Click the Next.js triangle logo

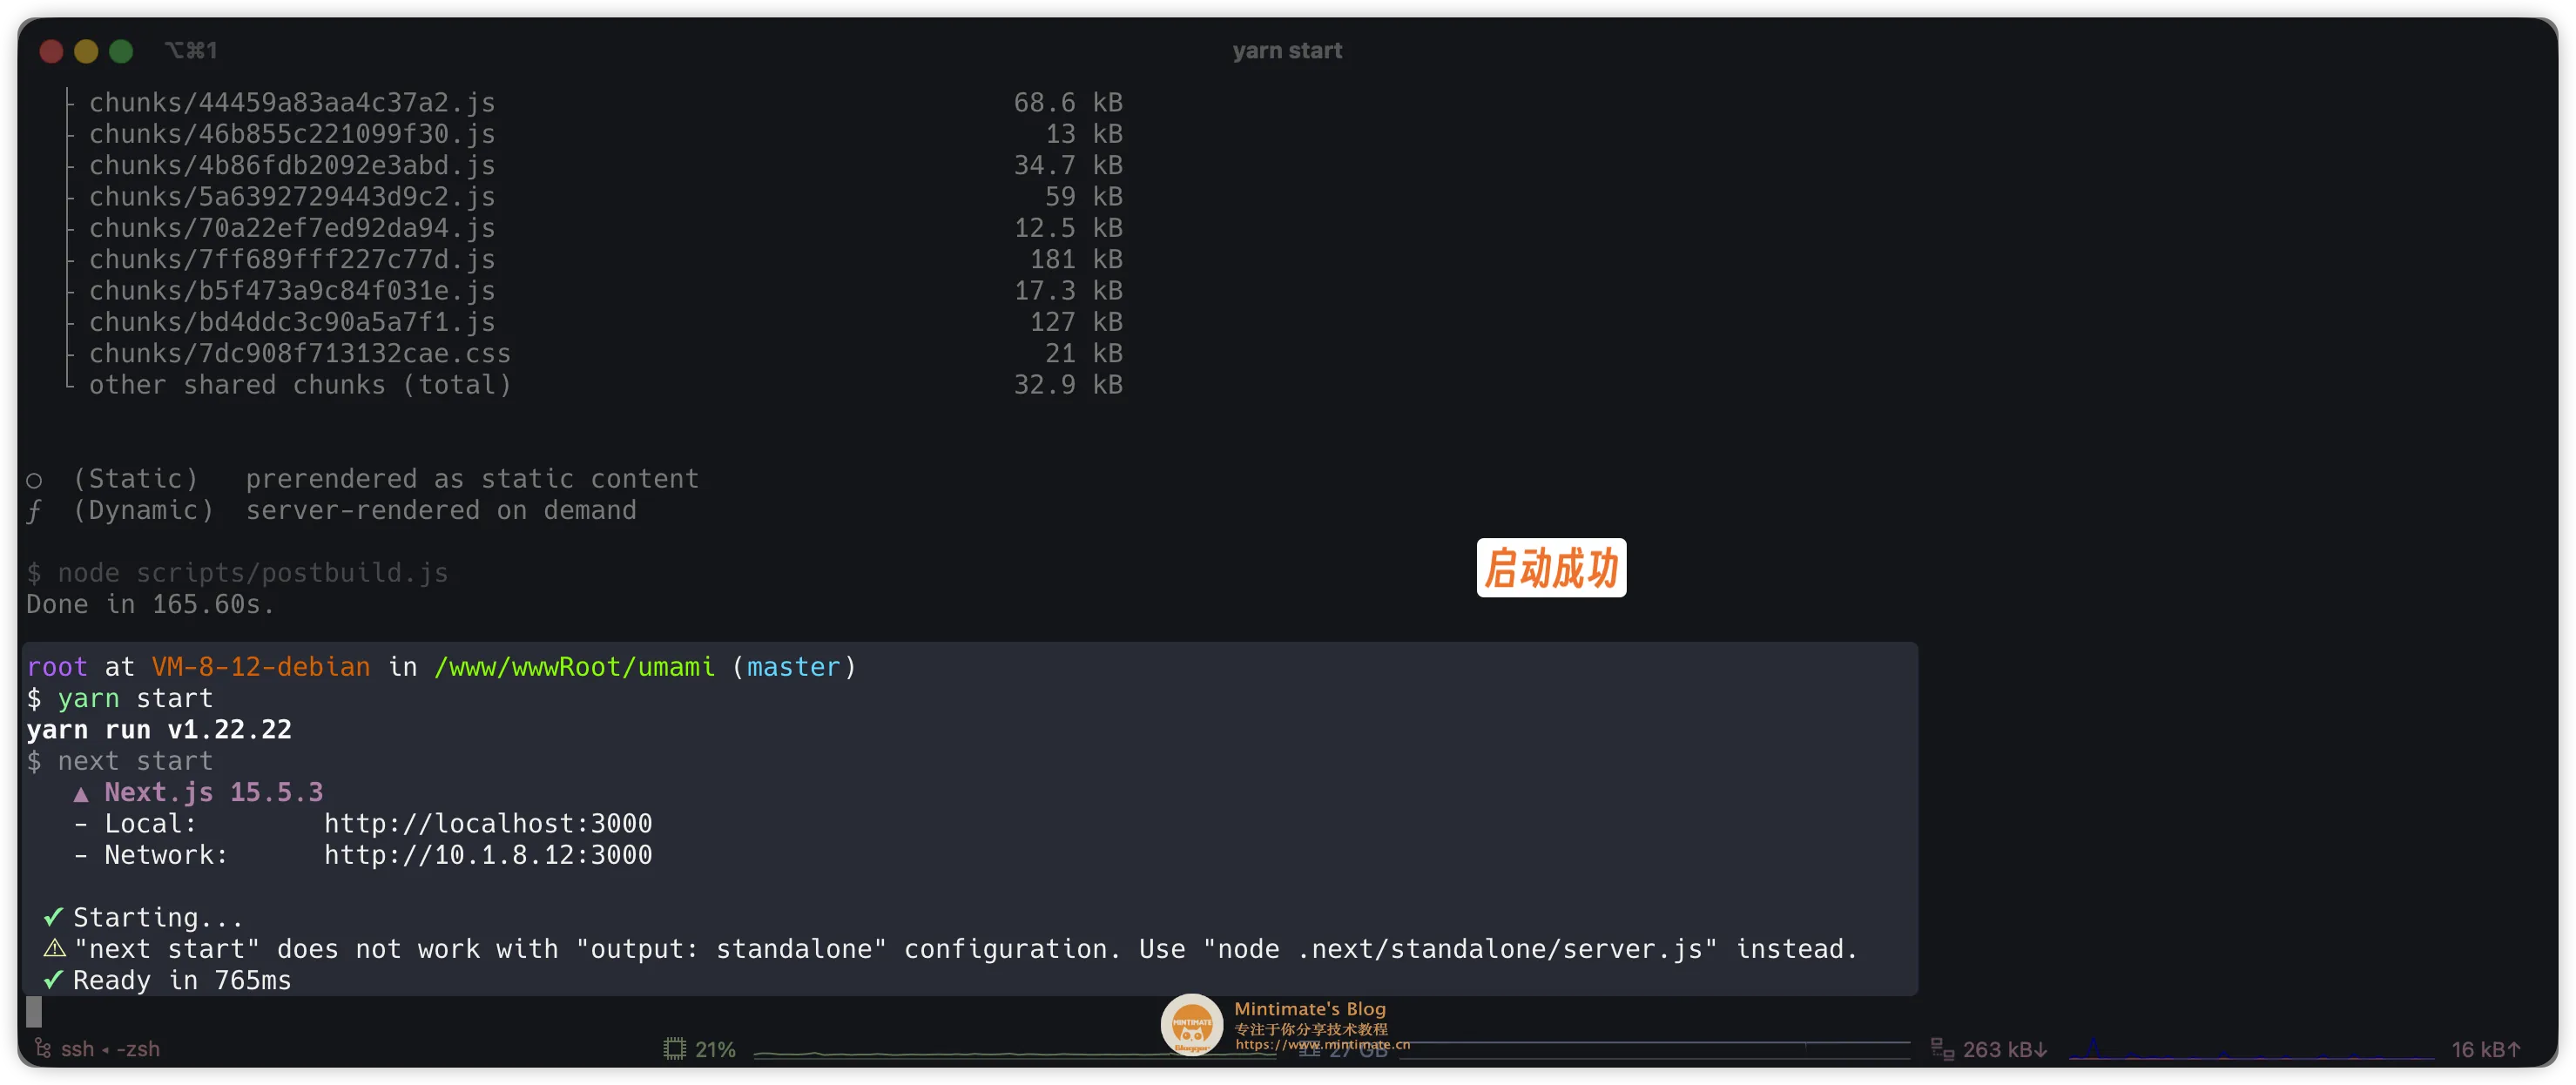81,794
